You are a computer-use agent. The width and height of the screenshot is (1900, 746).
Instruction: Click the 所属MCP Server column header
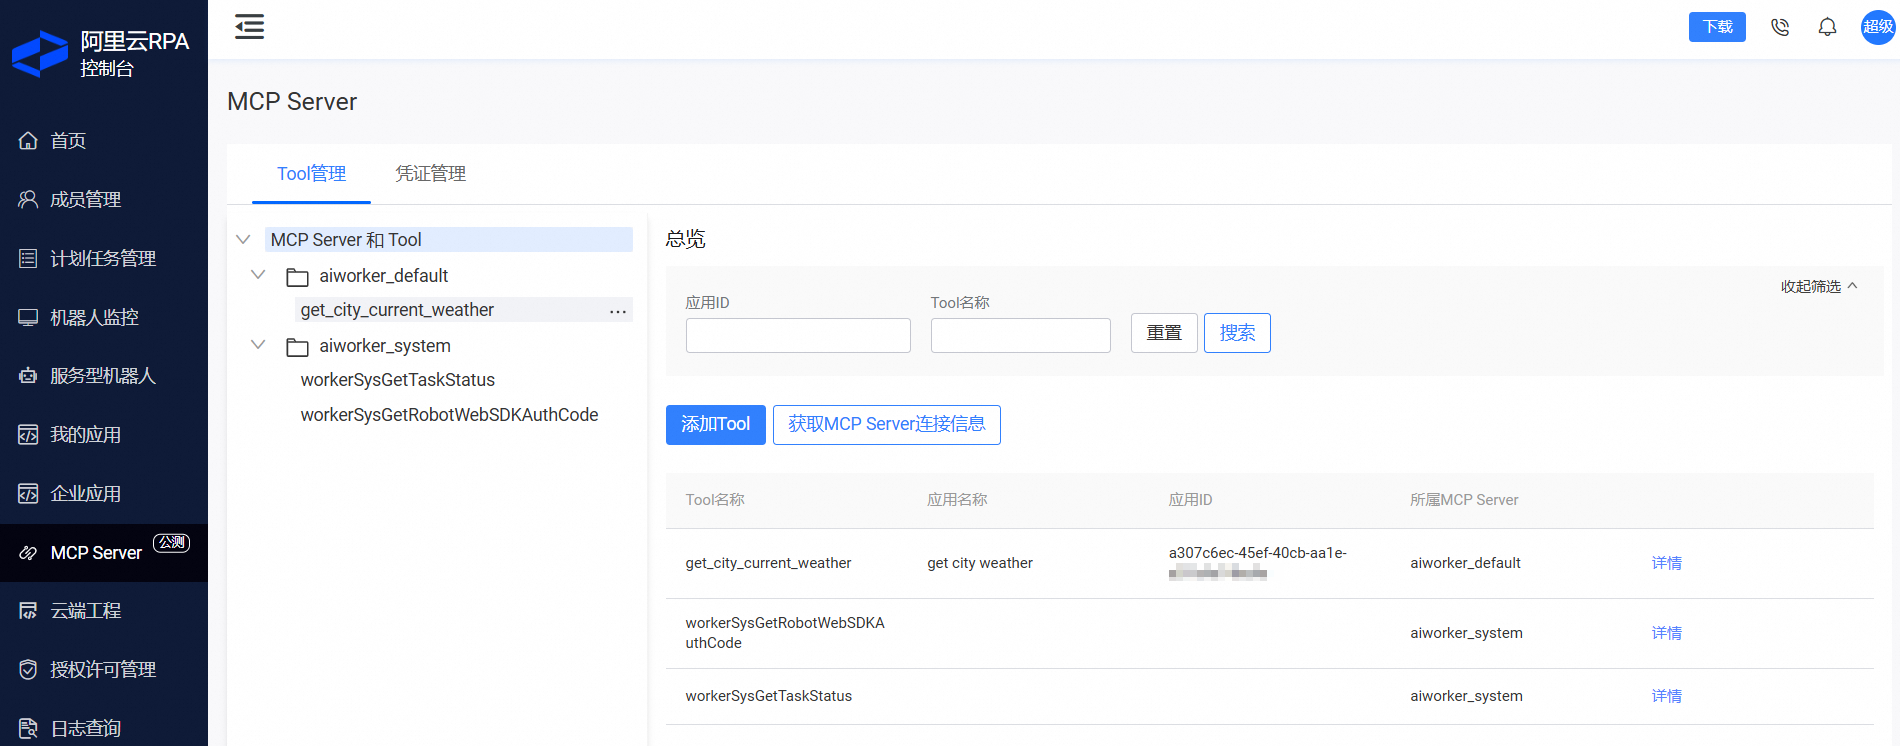pos(1464,500)
